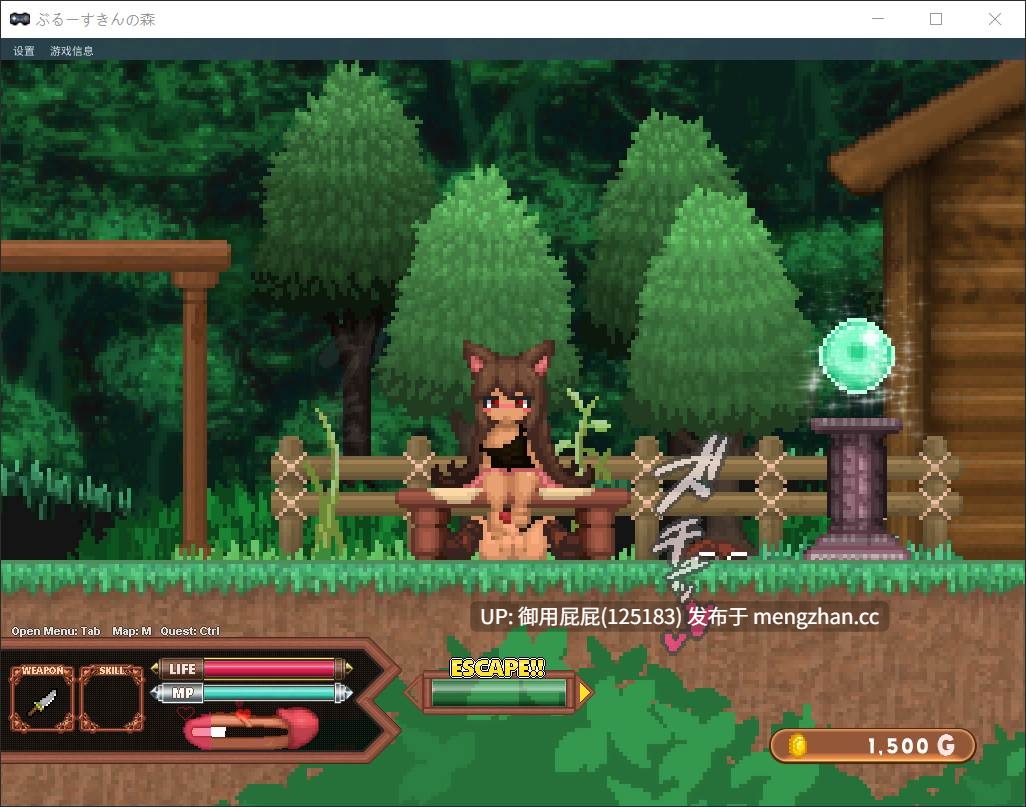Close the game window
1026x807 pixels.
995,19
